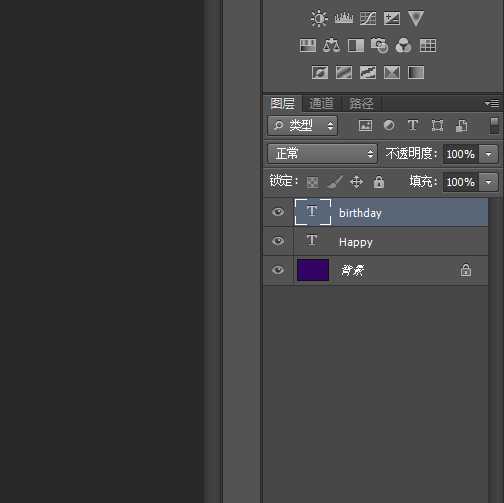Lock image pixels with brush icon
This screenshot has width=504, height=503.
point(335,182)
